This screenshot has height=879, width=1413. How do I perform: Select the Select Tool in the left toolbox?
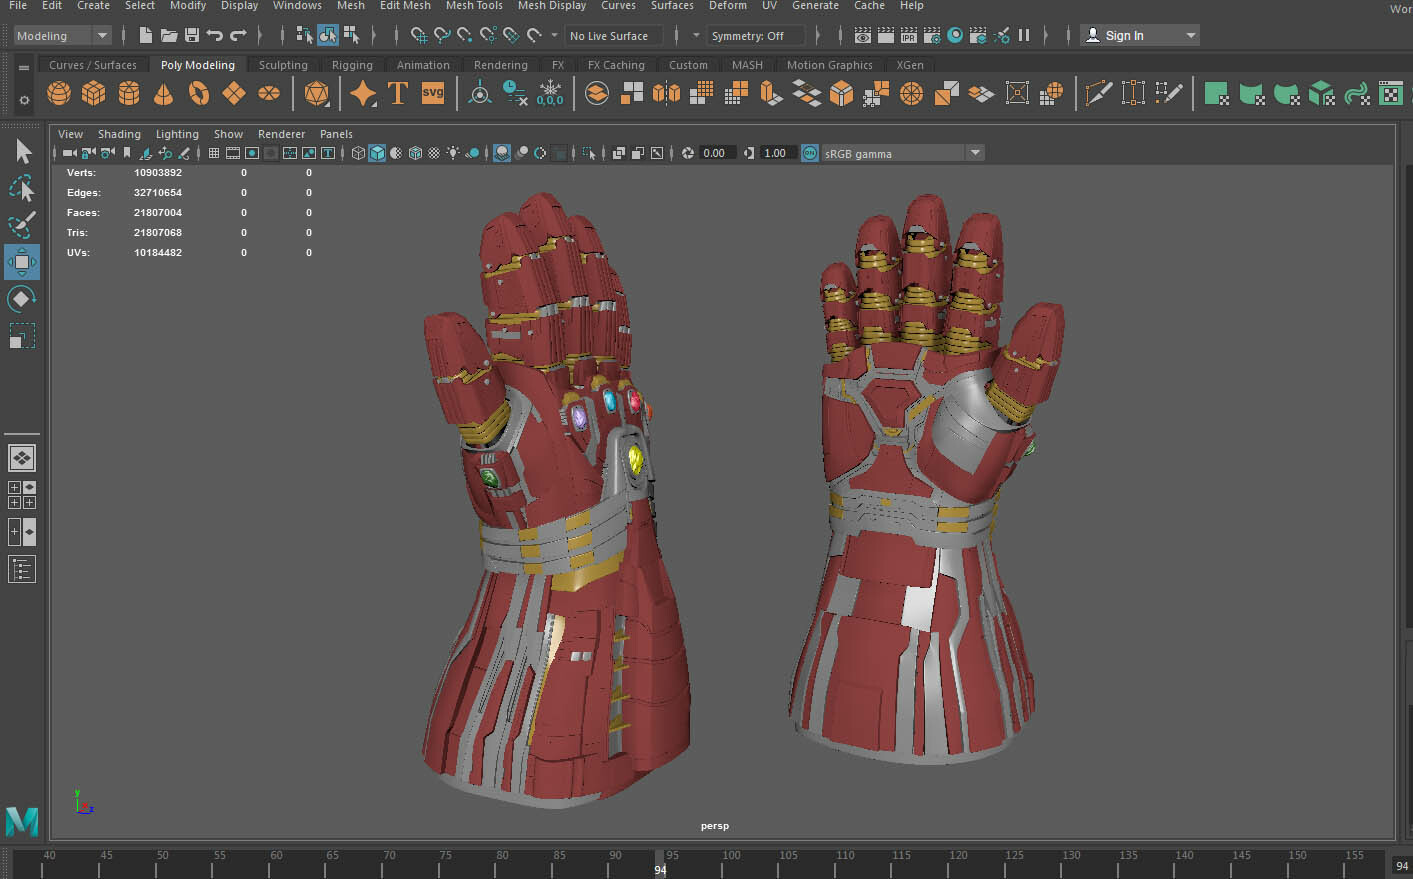pyautogui.click(x=22, y=150)
